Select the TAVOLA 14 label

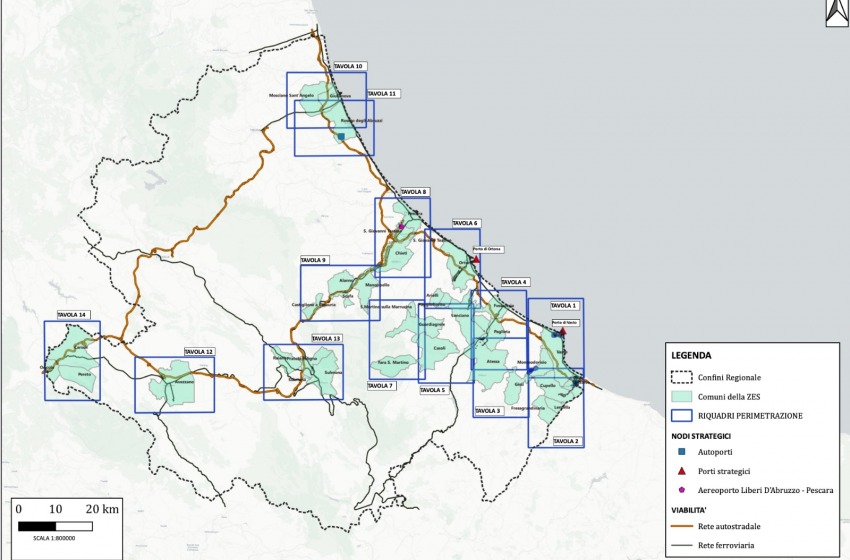pos(73,315)
